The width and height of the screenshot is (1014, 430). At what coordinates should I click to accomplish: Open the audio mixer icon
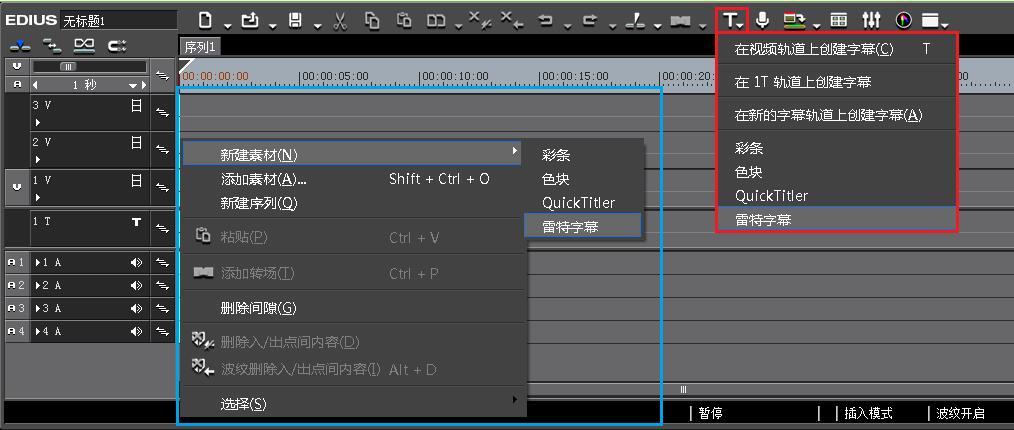coord(871,19)
